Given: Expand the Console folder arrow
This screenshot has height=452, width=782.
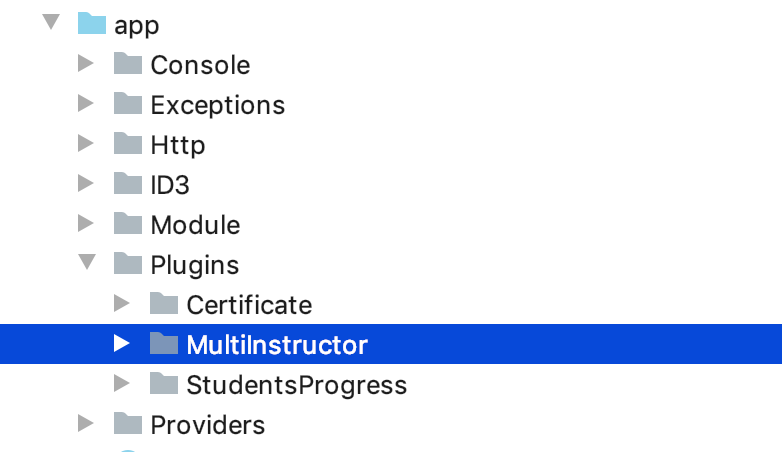Looking at the screenshot, I should 86,63.
